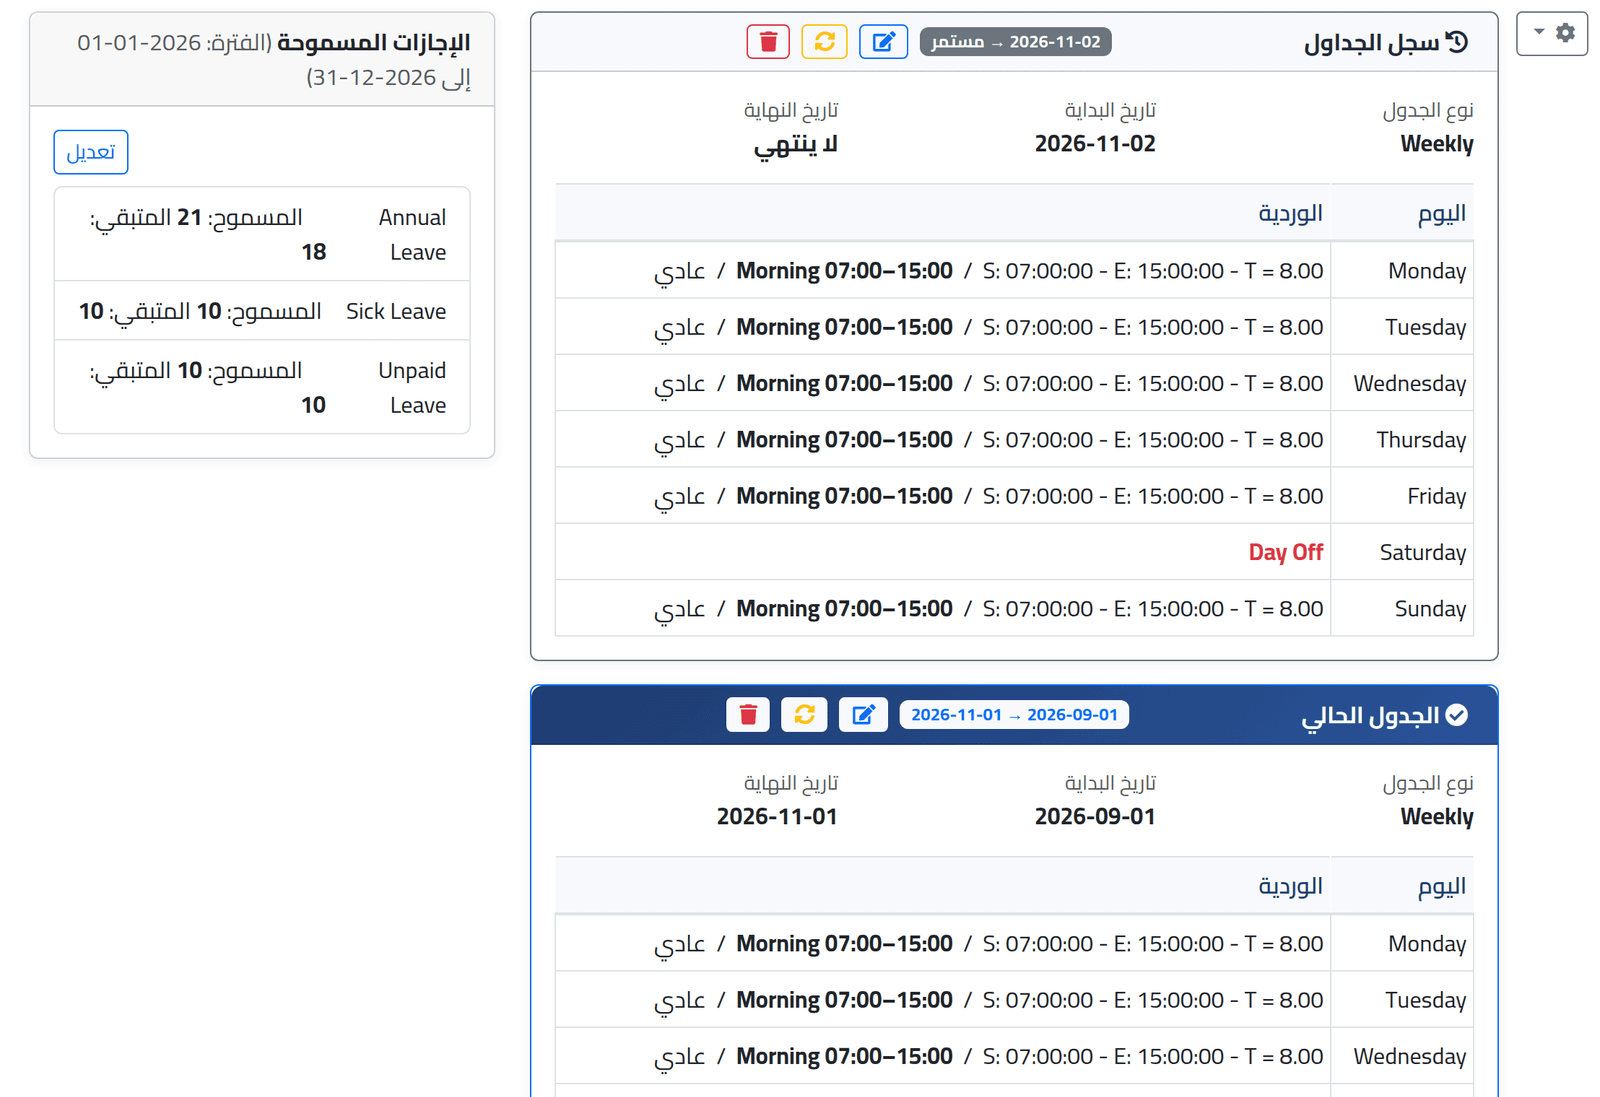The image size is (1600, 1097).
Task: Click the الوردية column header in current schedule
Action: (x=1290, y=886)
